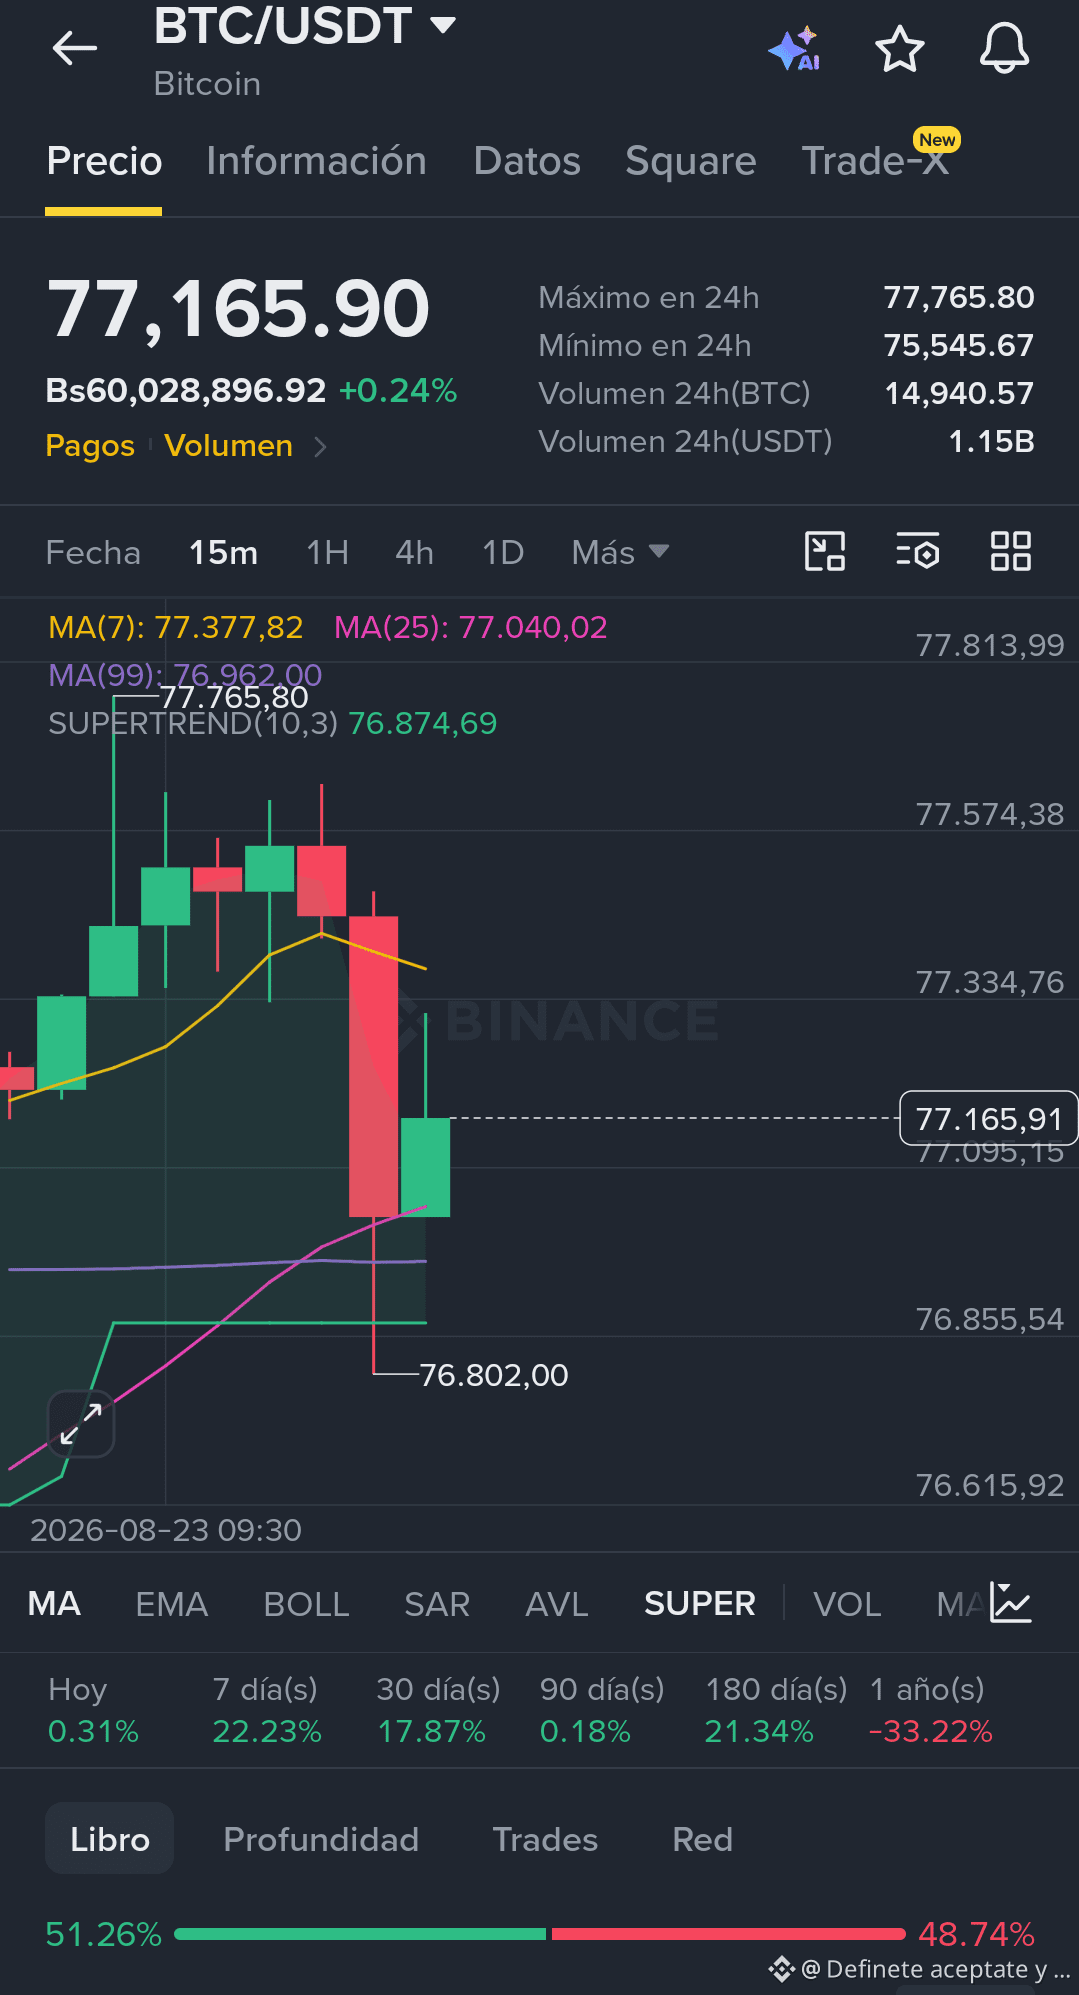Open indicator list chart icon
This screenshot has width=1079, height=1995.
1010,1603
